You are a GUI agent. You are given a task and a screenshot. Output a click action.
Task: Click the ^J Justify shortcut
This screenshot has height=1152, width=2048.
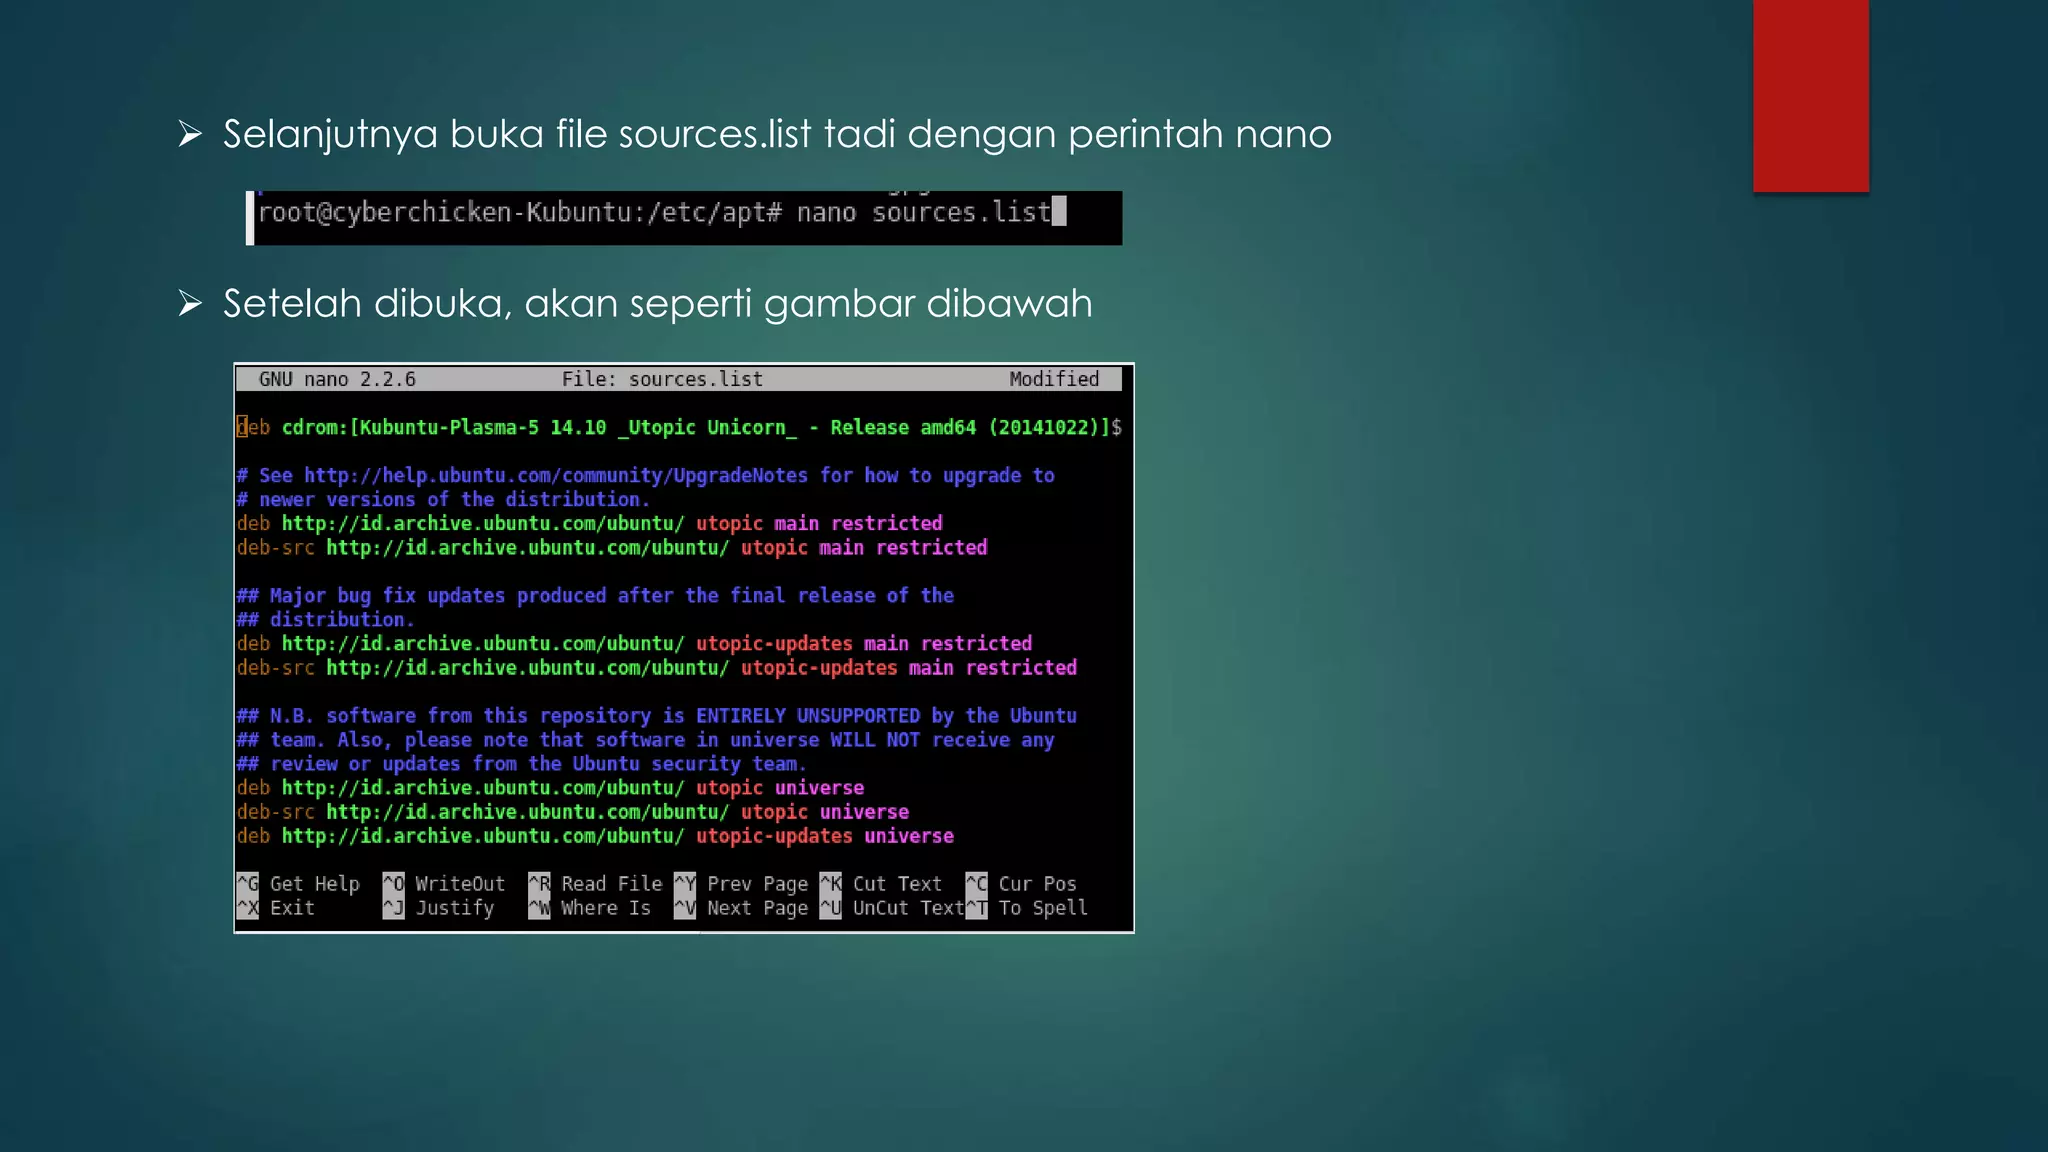pyautogui.click(x=439, y=908)
